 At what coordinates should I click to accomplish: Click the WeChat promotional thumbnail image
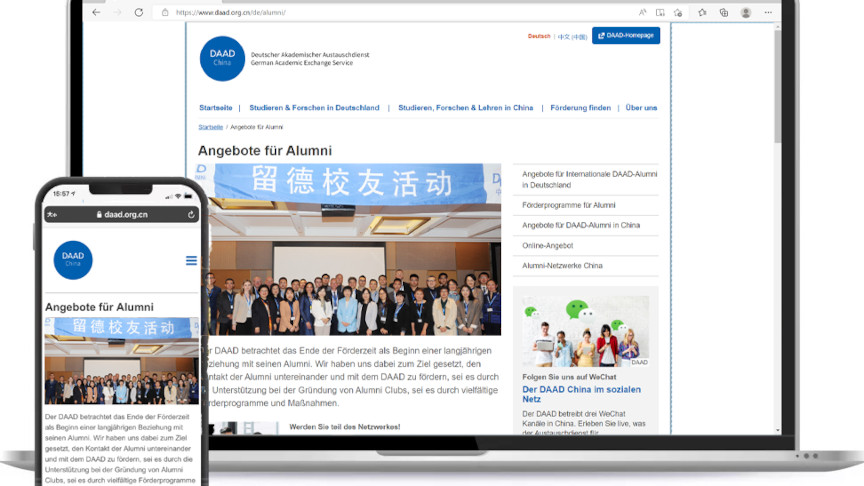coord(585,332)
